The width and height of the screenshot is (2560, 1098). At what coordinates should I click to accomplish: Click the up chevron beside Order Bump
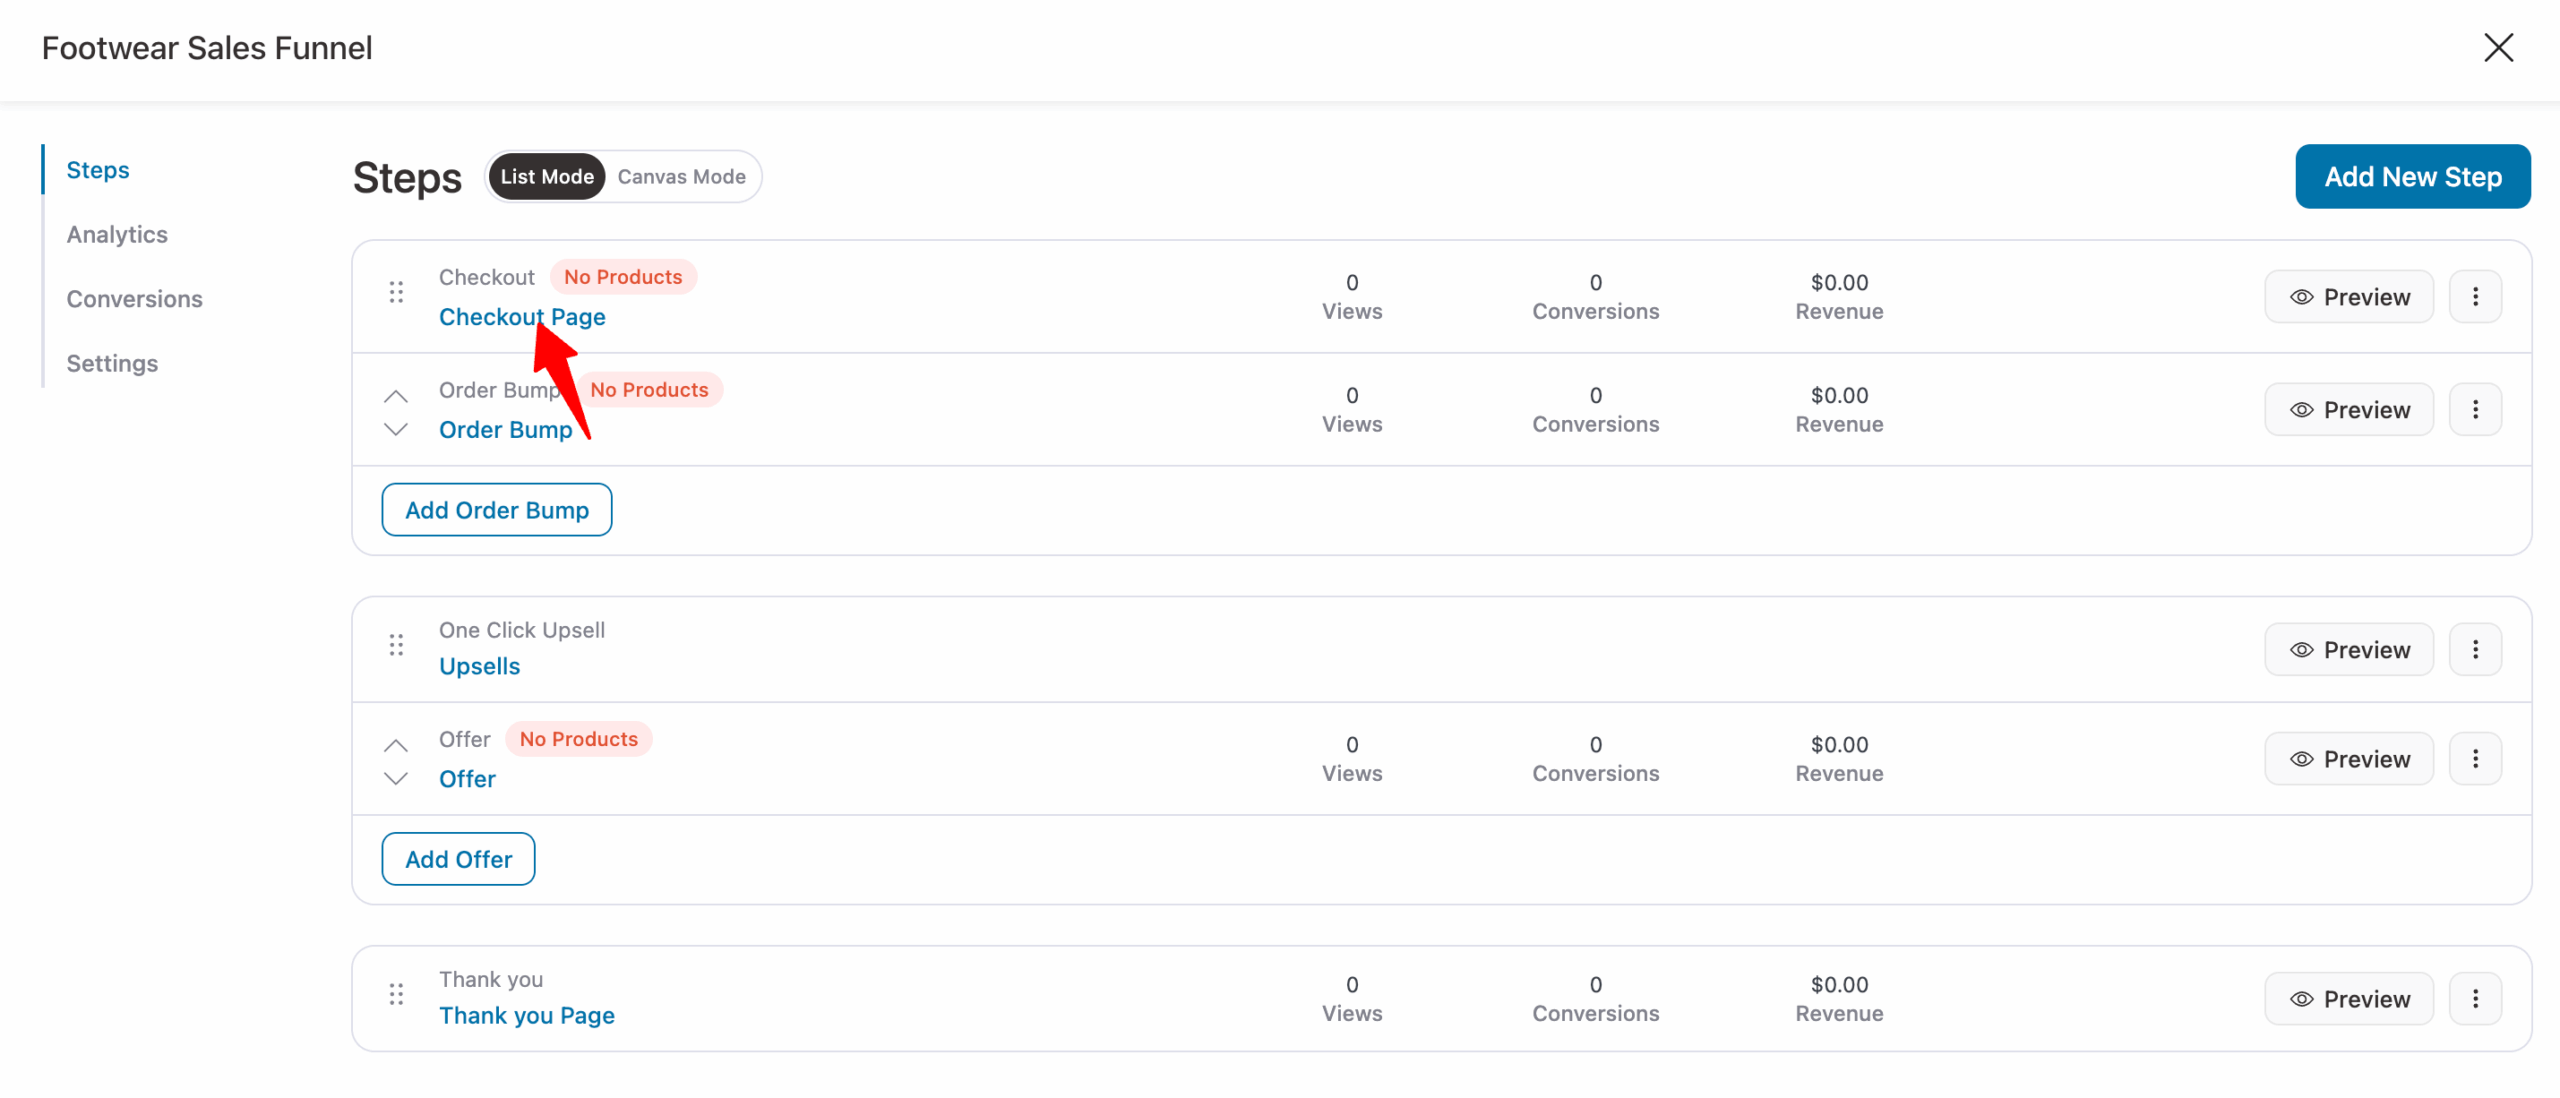point(395,396)
